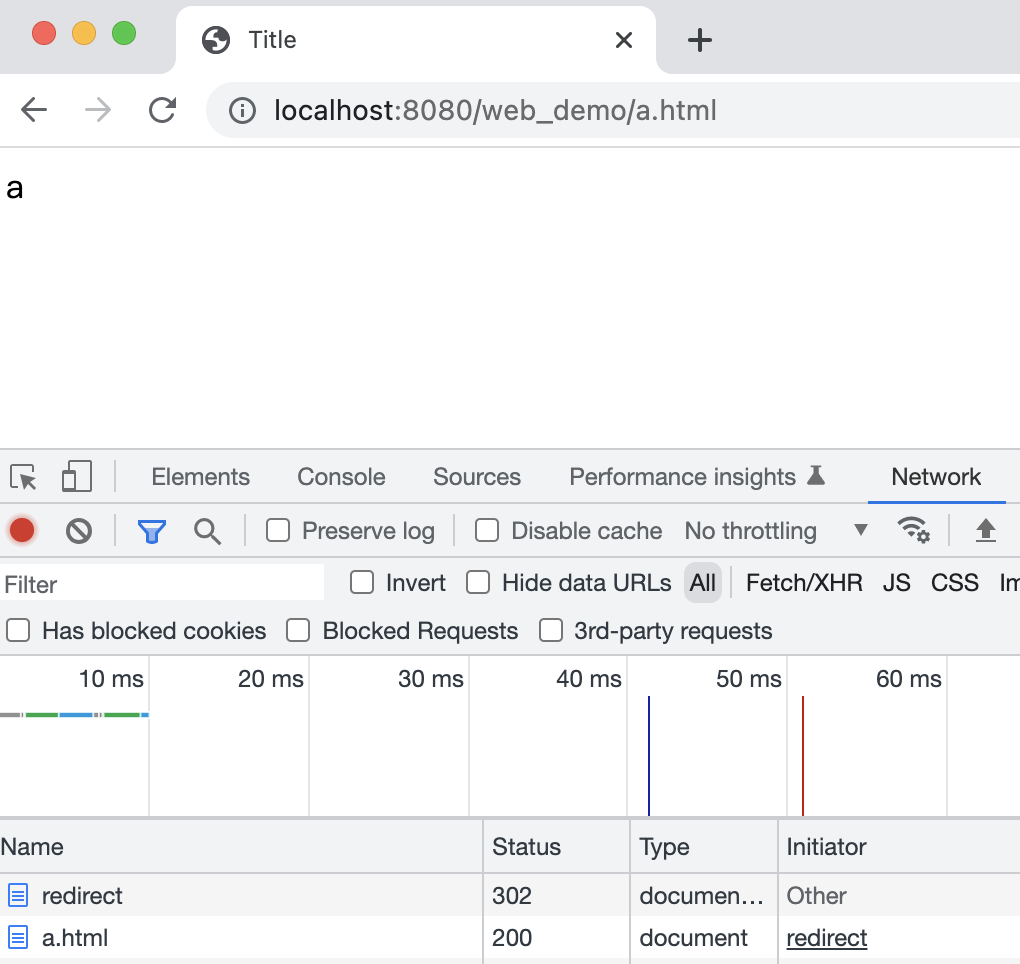The height and width of the screenshot is (964, 1020).
Task: Check the Disable cache option
Action: click(x=487, y=531)
